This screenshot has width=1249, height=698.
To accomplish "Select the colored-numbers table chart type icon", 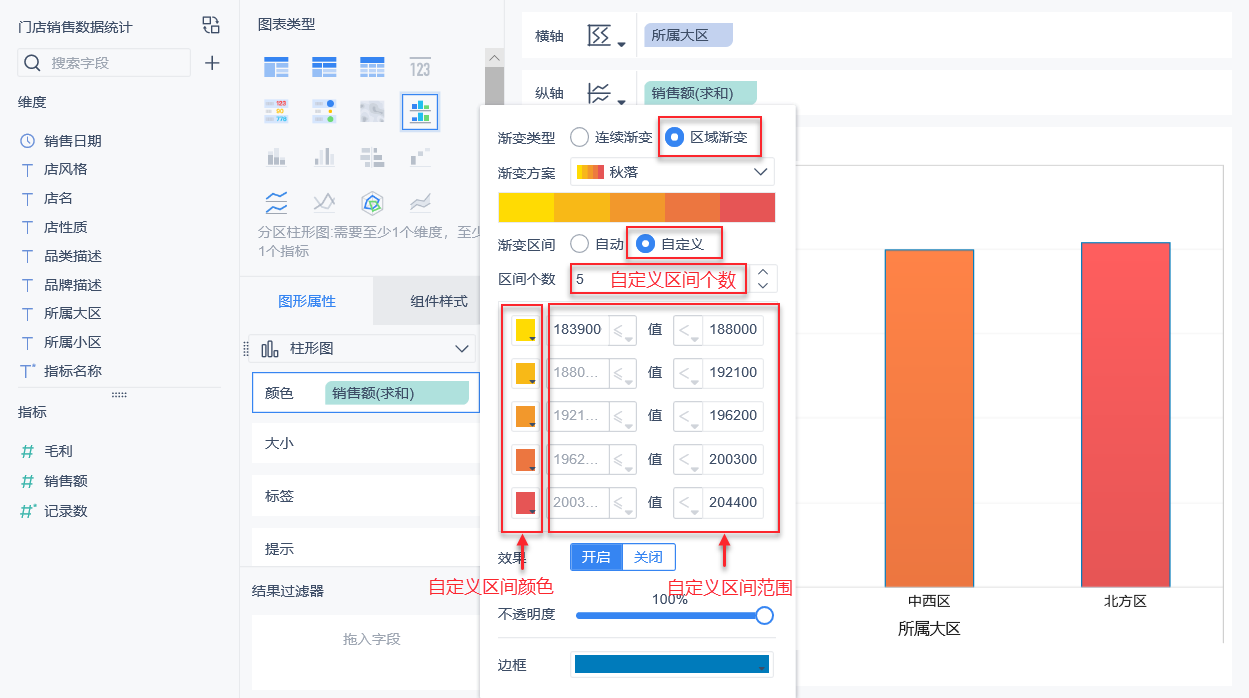I will pyautogui.click(x=276, y=111).
